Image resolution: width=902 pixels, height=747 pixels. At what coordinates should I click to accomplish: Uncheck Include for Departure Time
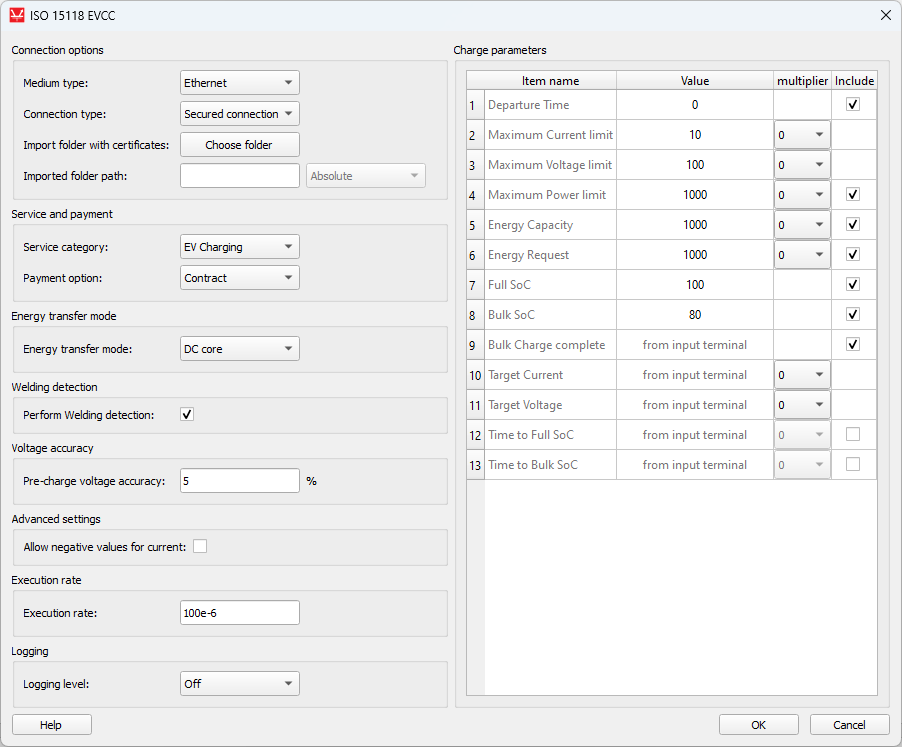853,105
